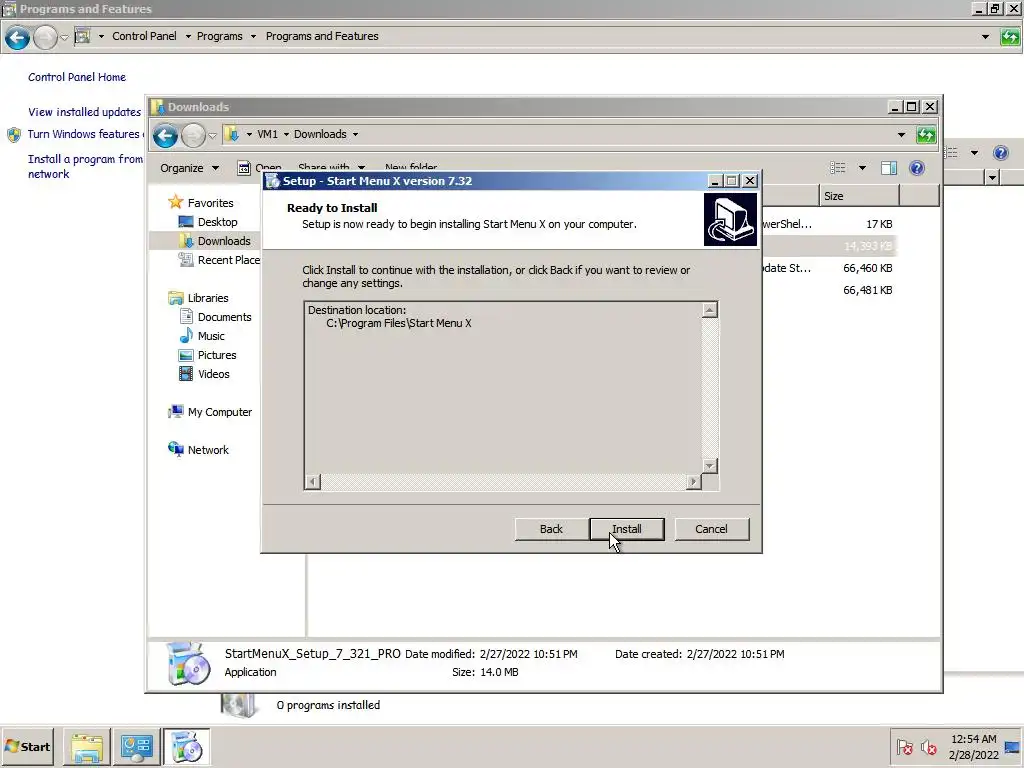Click Control Panel Home link
Image resolution: width=1024 pixels, height=768 pixels.
pos(76,77)
